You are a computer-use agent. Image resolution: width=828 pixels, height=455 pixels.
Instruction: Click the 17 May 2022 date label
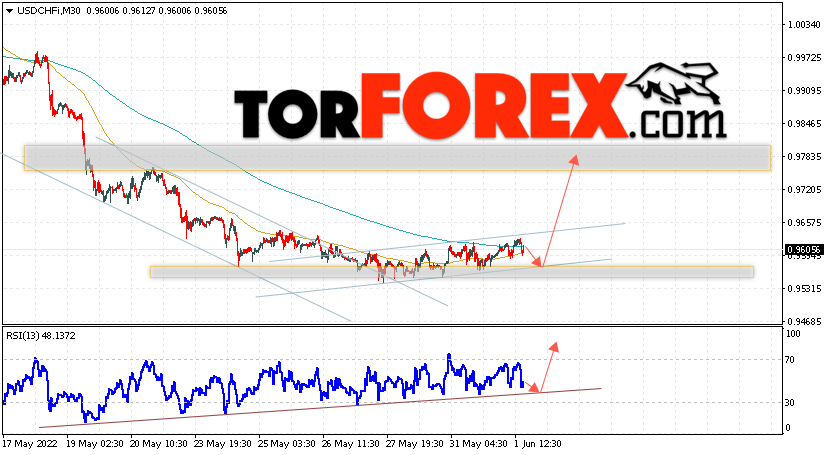click(32, 444)
